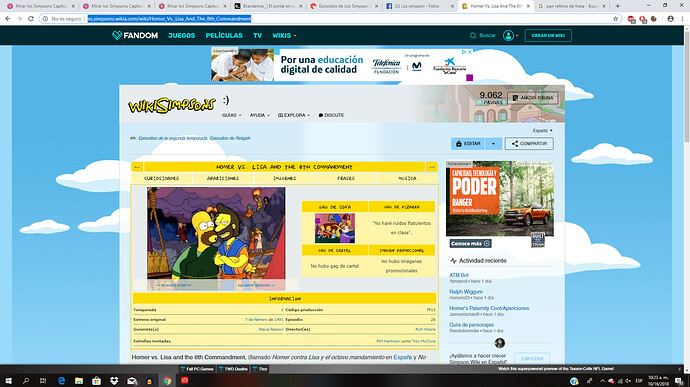
Task: Expand the EXPLORA menu
Action: tap(294, 115)
